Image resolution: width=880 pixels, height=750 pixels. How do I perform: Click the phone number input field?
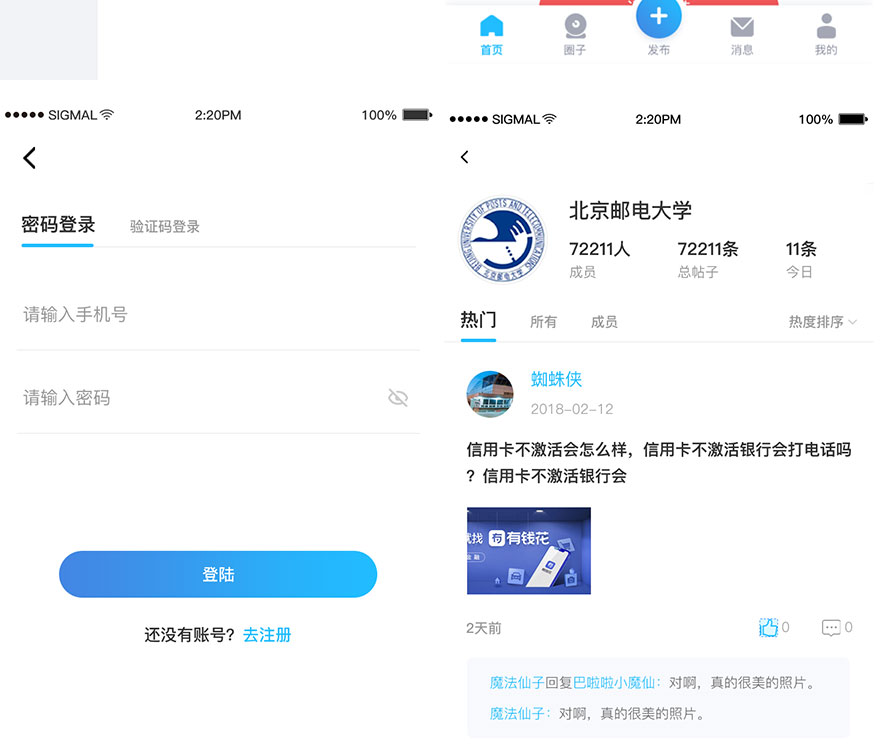[x=218, y=315]
